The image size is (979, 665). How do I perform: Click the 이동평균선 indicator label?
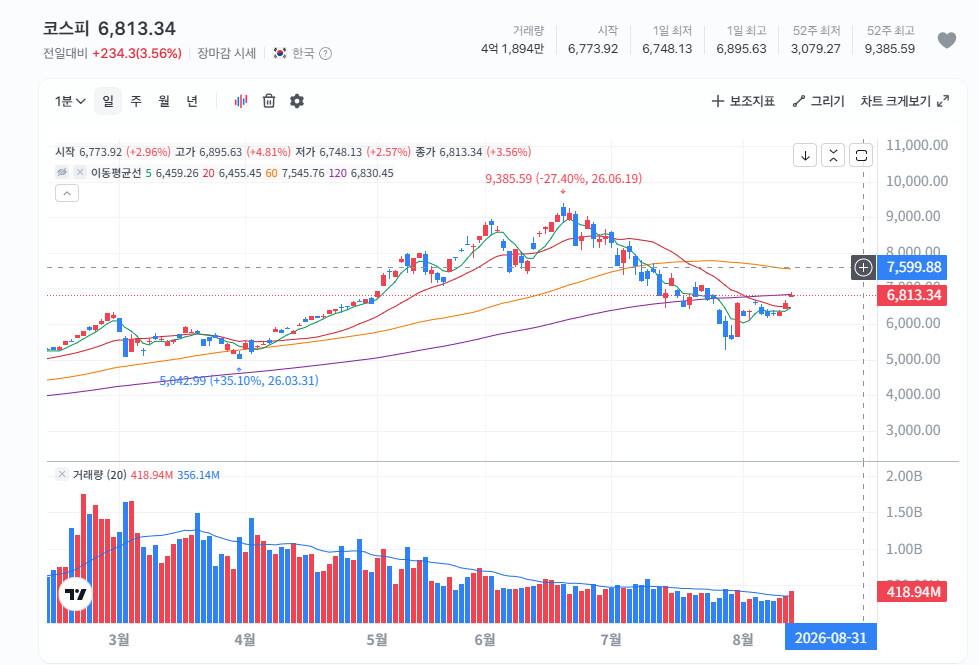pos(116,173)
